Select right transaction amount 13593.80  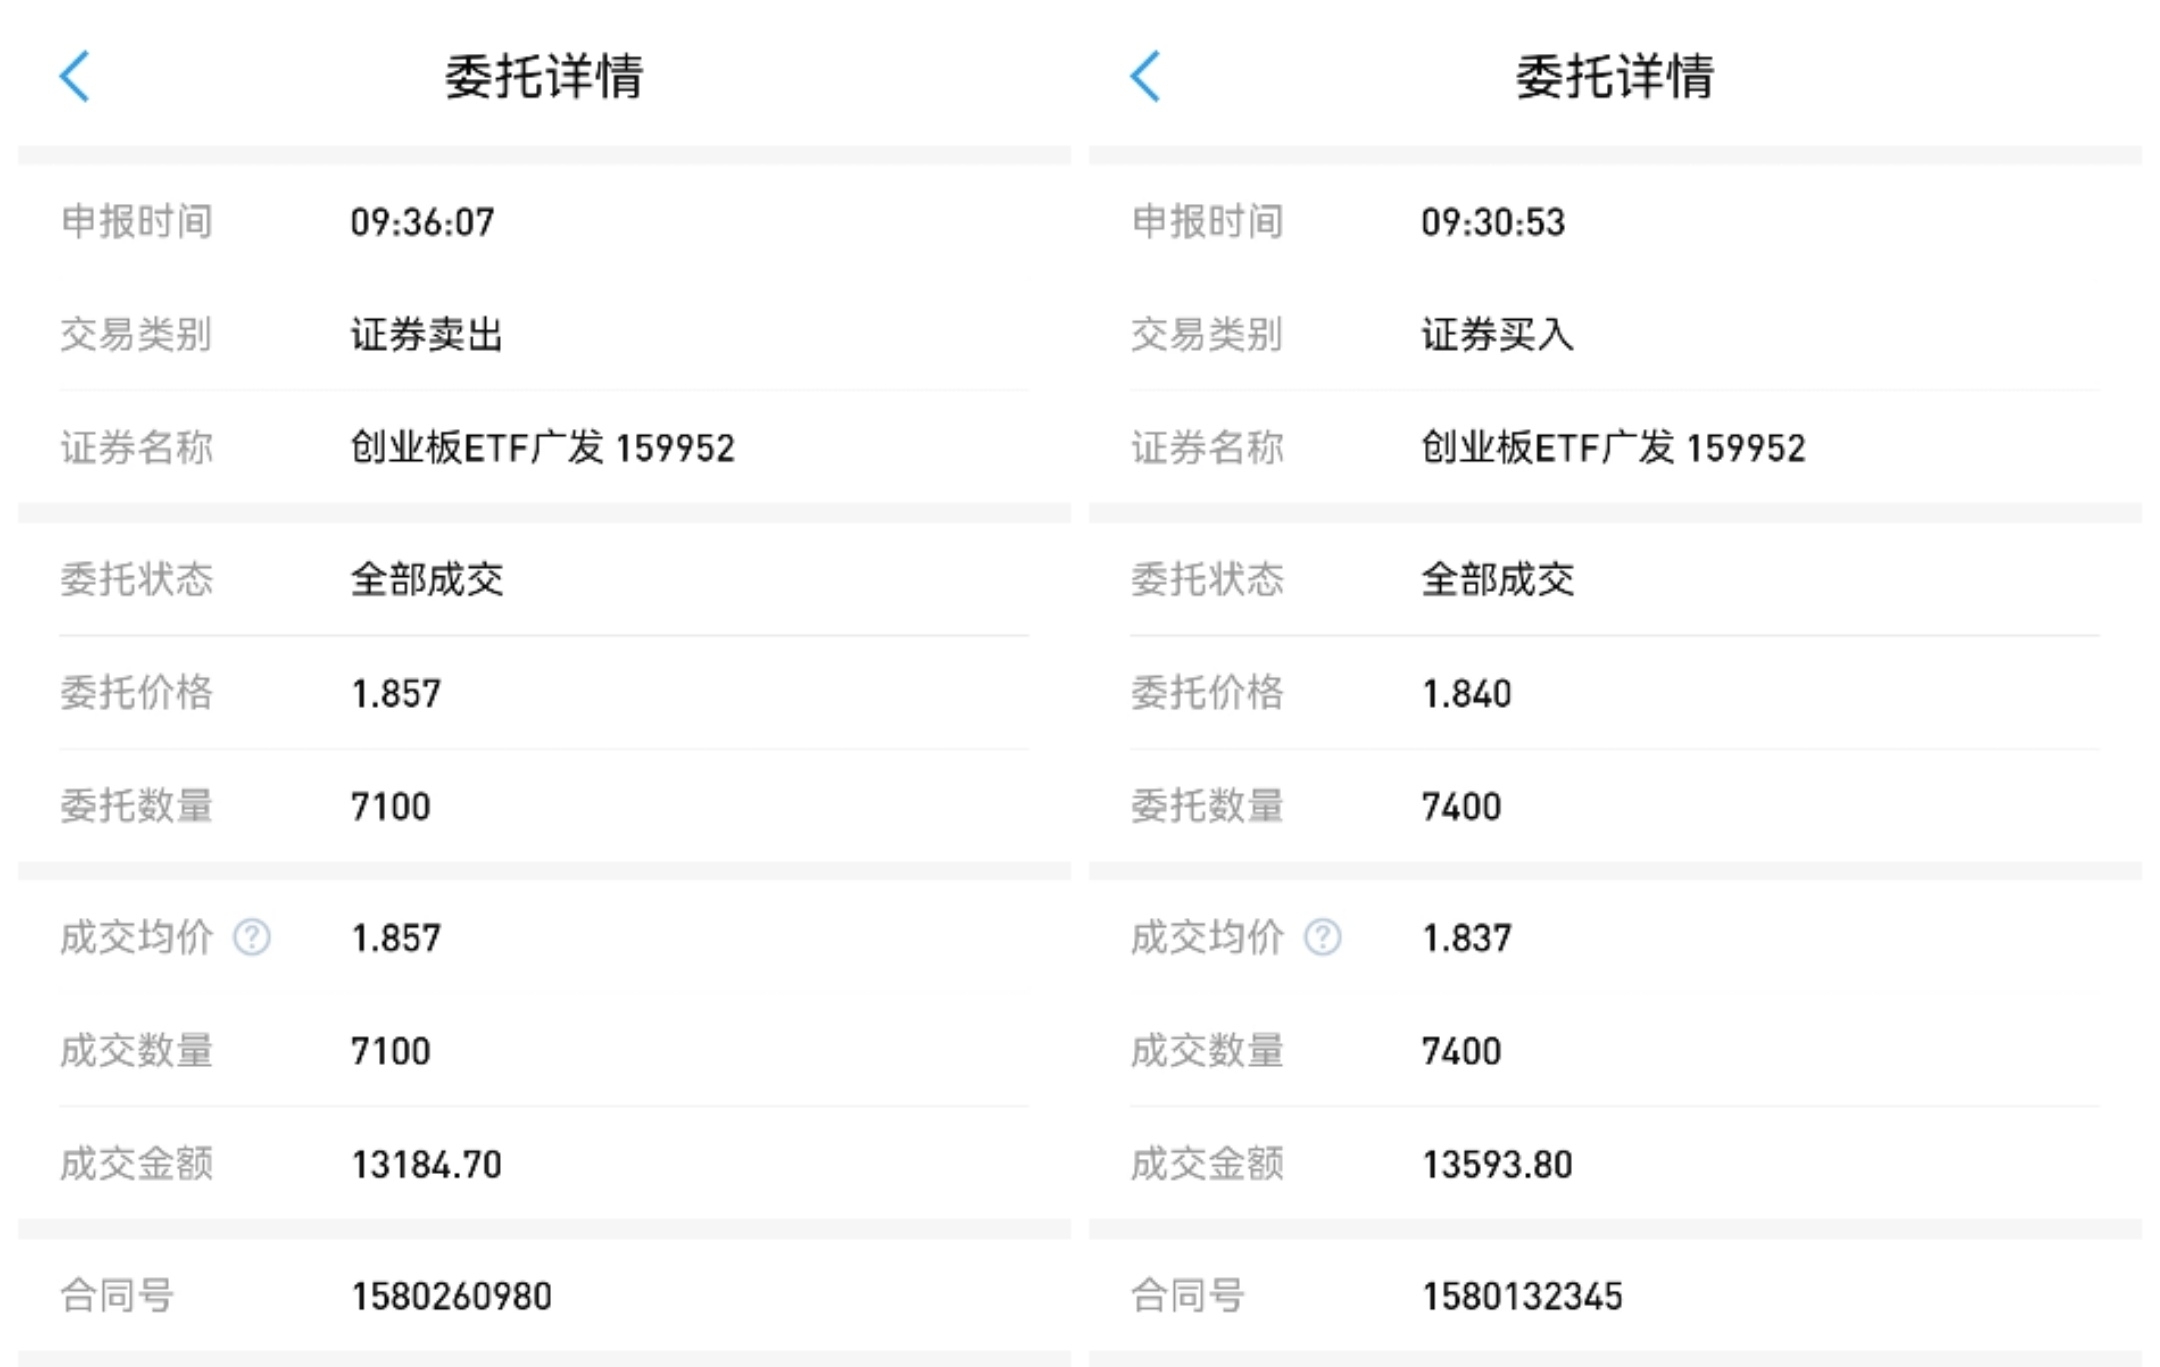point(1497,1165)
